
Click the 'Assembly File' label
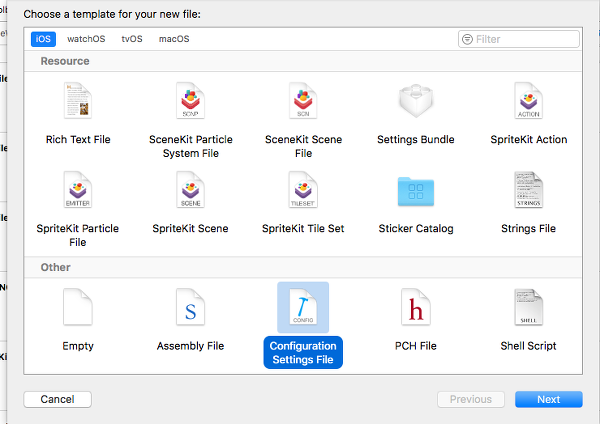(191, 346)
